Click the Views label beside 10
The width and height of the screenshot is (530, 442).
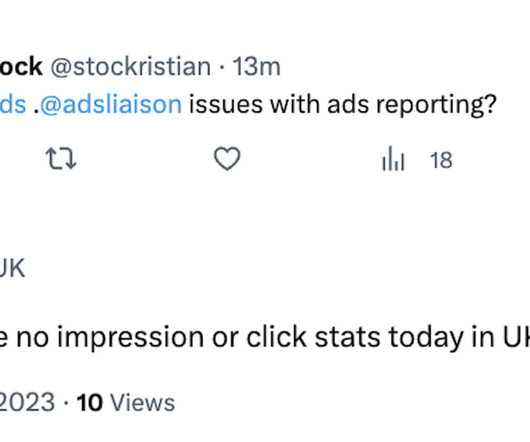(143, 403)
